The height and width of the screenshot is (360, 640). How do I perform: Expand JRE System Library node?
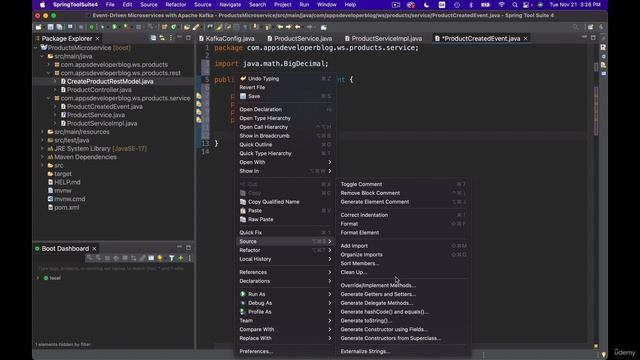point(42,149)
